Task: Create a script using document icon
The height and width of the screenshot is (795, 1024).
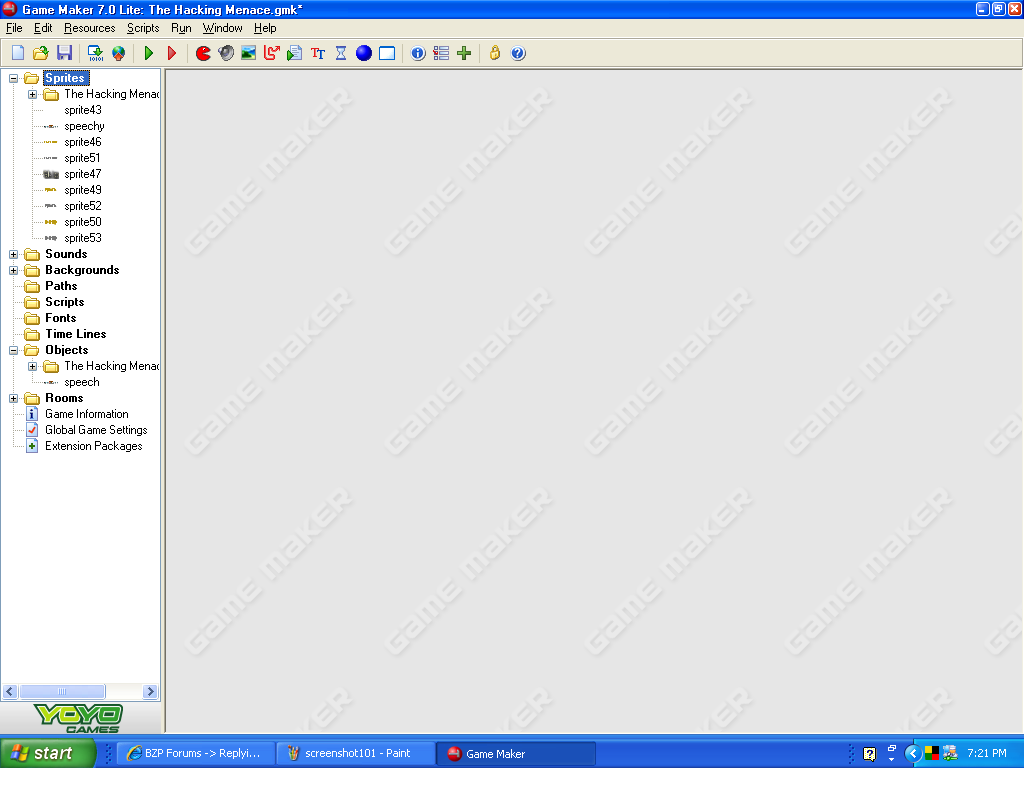Action: pos(295,53)
